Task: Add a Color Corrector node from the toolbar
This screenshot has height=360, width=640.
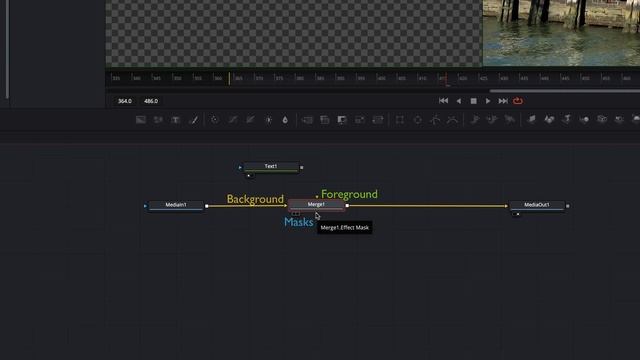Action: click(215, 120)
